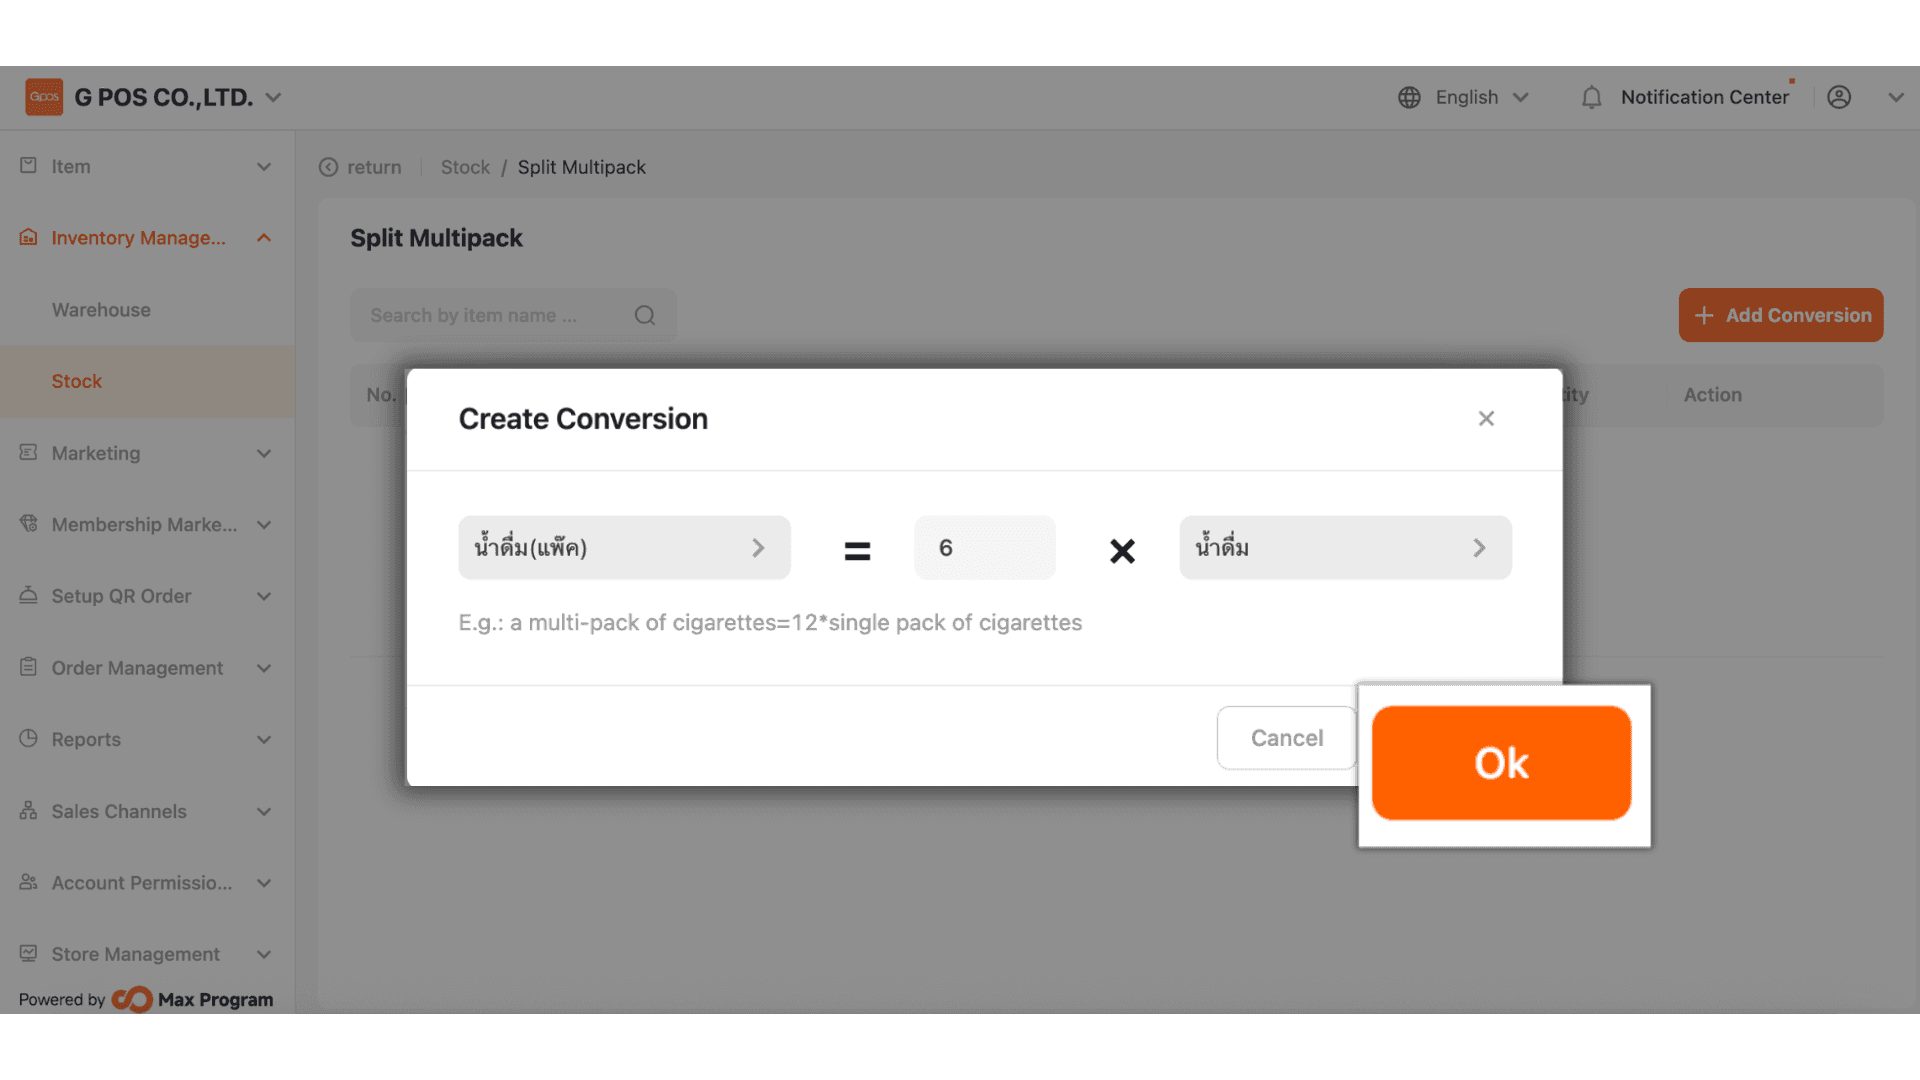
Task: Open the multipack item selector น้ำดื่ม(แพ็ค)
Action: (x=624, y=548)
